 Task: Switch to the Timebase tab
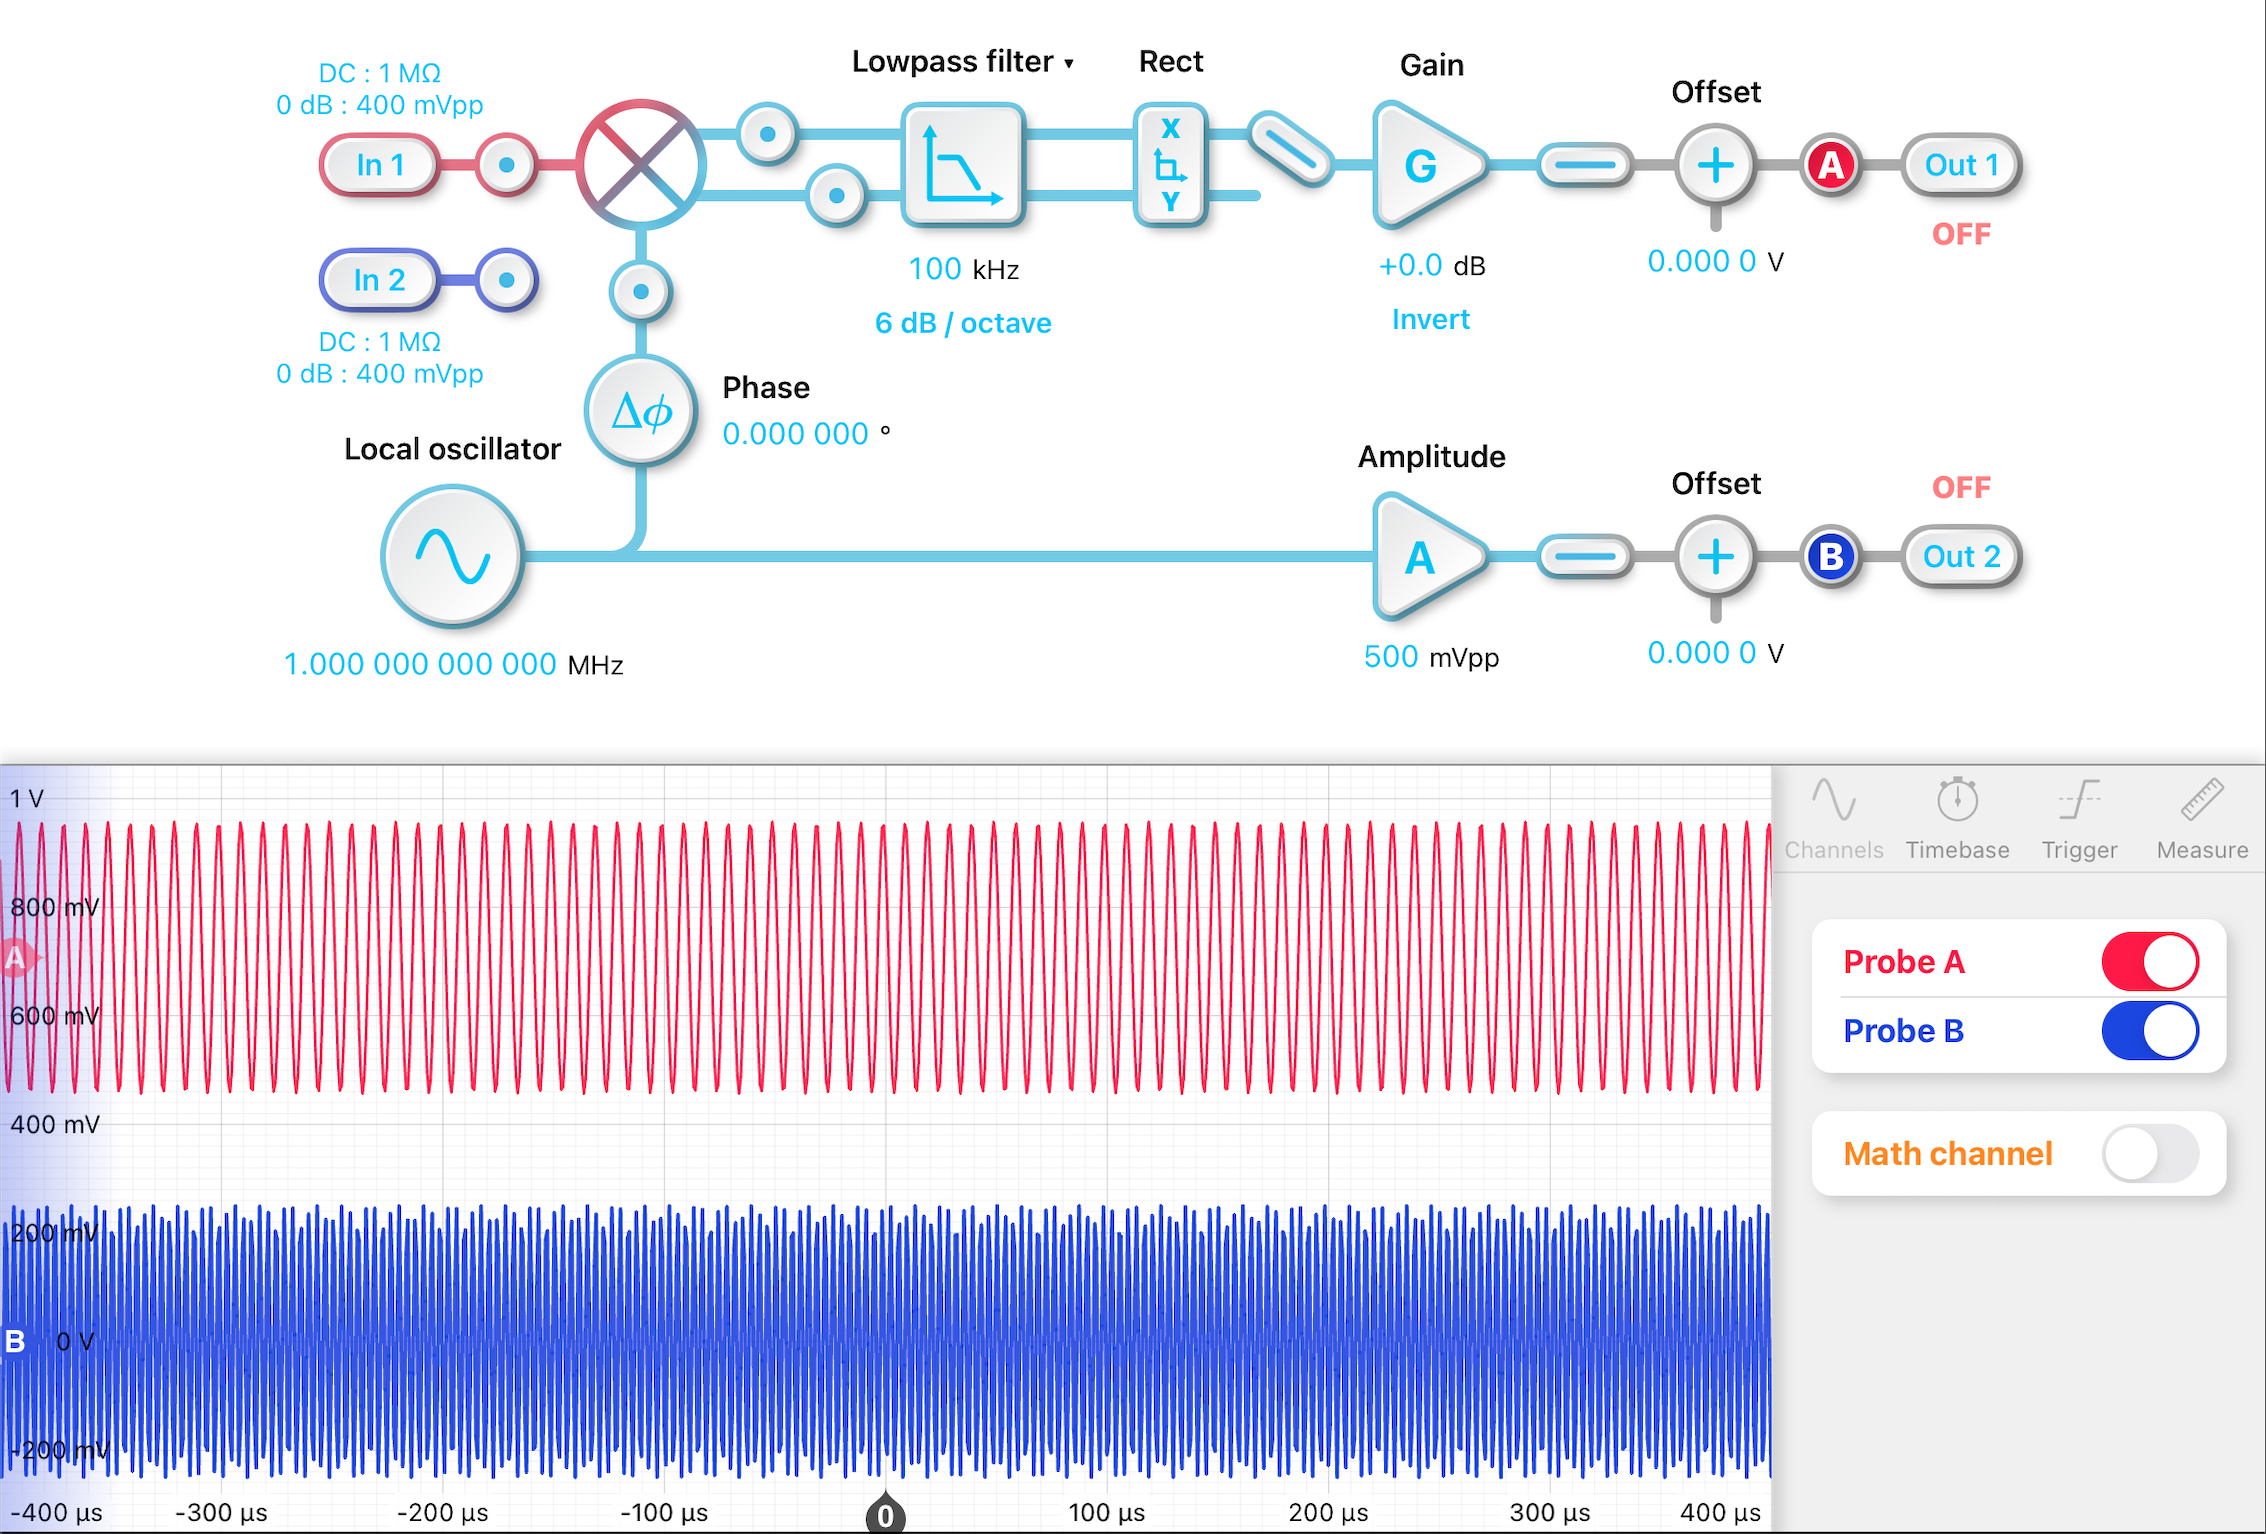coord(1957,819)
